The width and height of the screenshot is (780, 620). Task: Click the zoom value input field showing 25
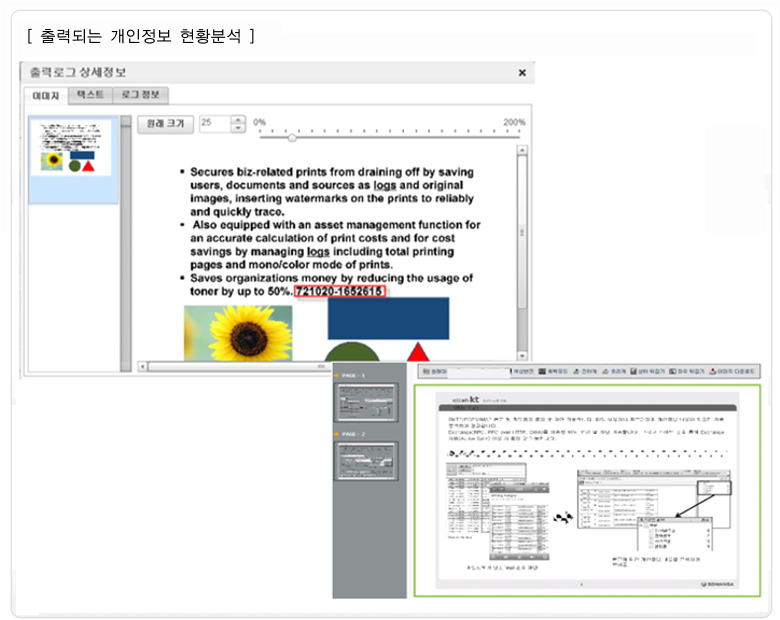pyautogui.click(x=213, y=123)
